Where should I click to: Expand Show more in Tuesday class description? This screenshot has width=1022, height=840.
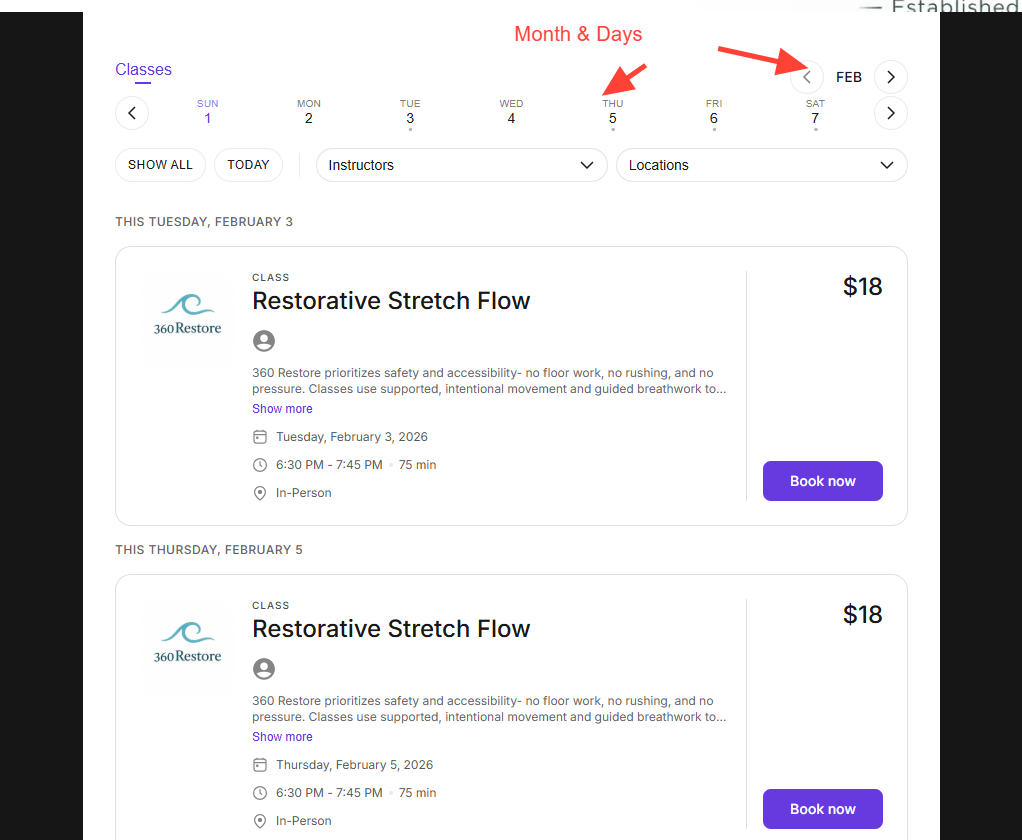point(282,409)
